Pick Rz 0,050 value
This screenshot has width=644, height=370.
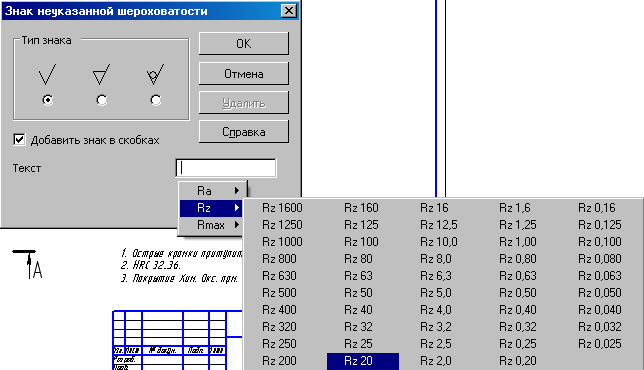(x=600, y=293)
